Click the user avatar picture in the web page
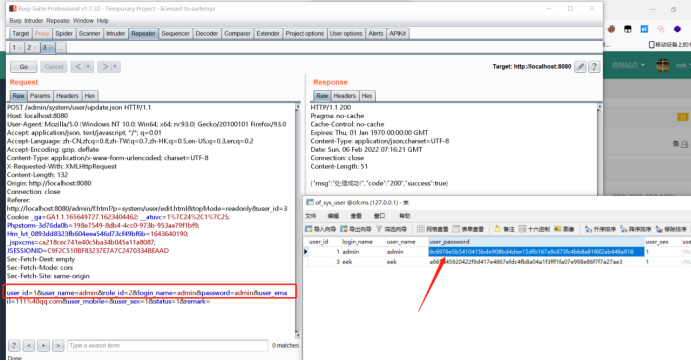 pos(663,65)
